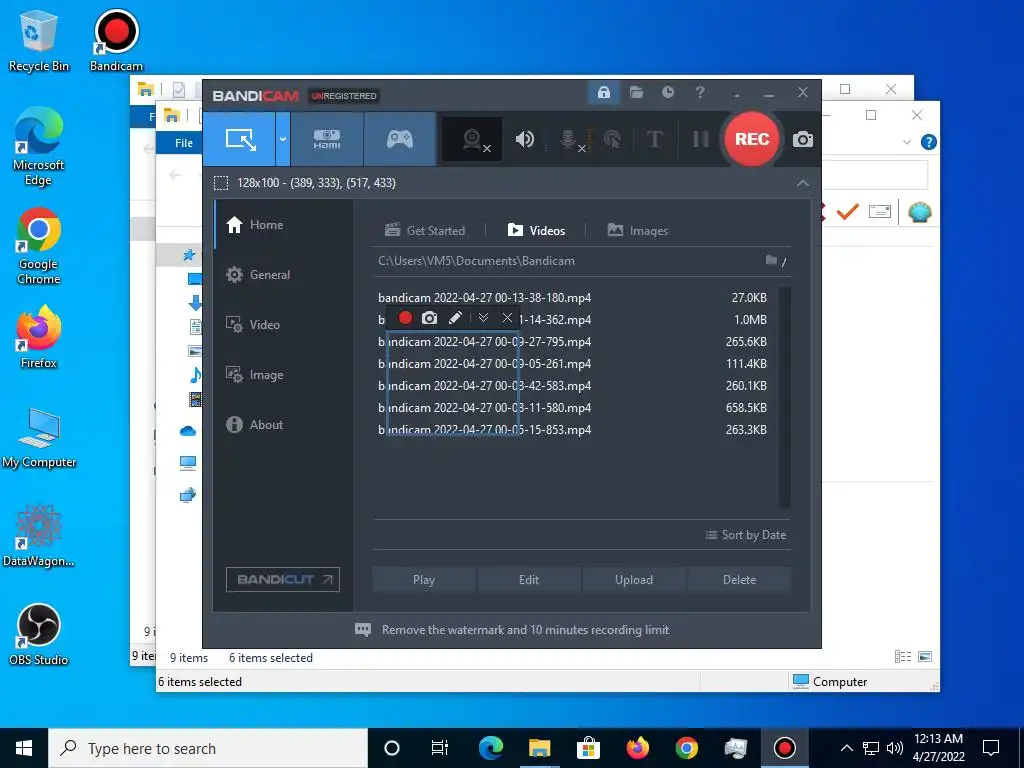Switch Explorer to large icons view
This screenshot has width=1024, height=768.
925,657
